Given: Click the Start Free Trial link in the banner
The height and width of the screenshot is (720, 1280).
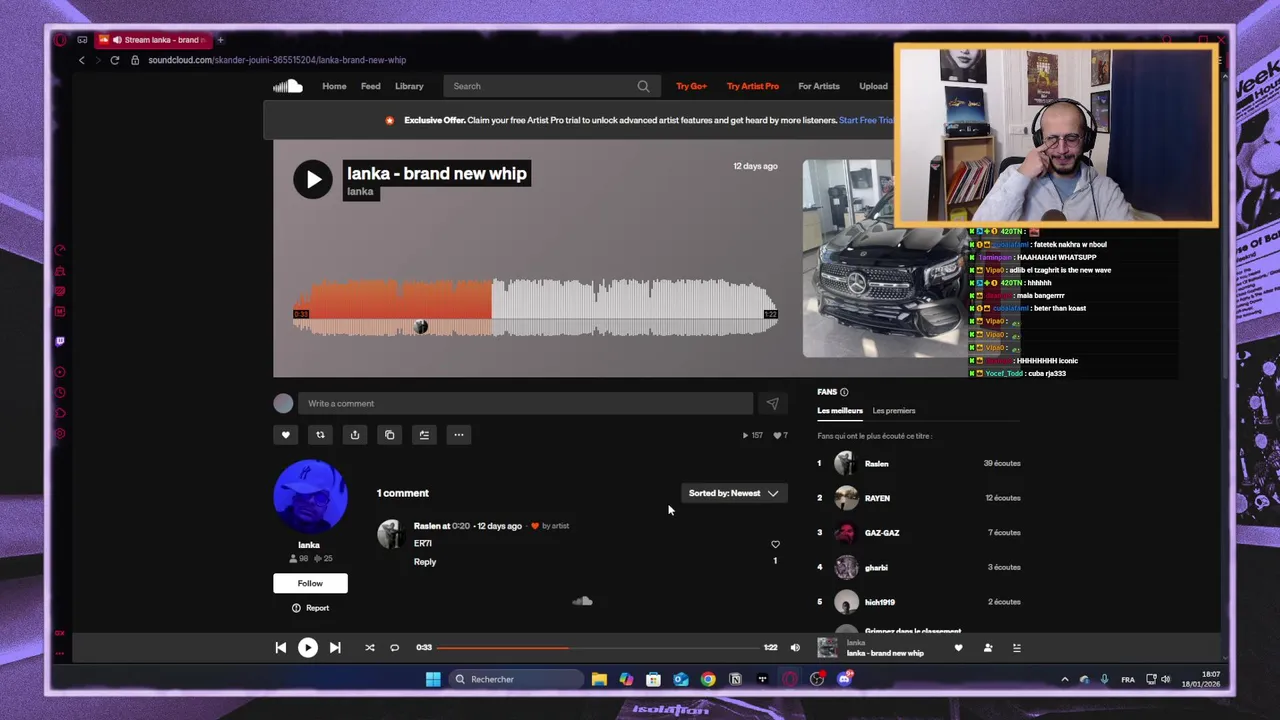Looking at the screenshot, I should [866, 120].
